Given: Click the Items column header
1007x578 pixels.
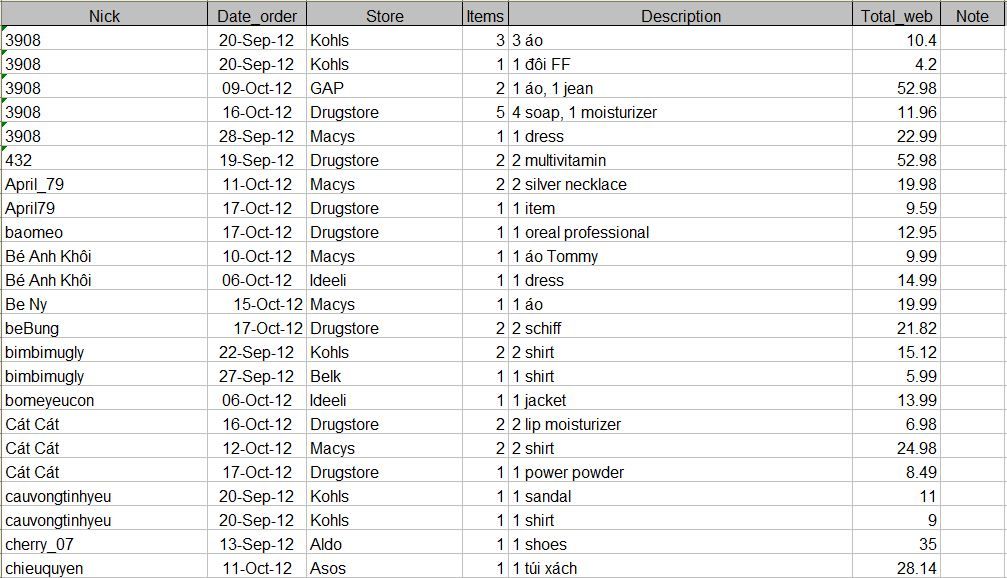Looking at the screenshot, I should (x=486, y=16).
